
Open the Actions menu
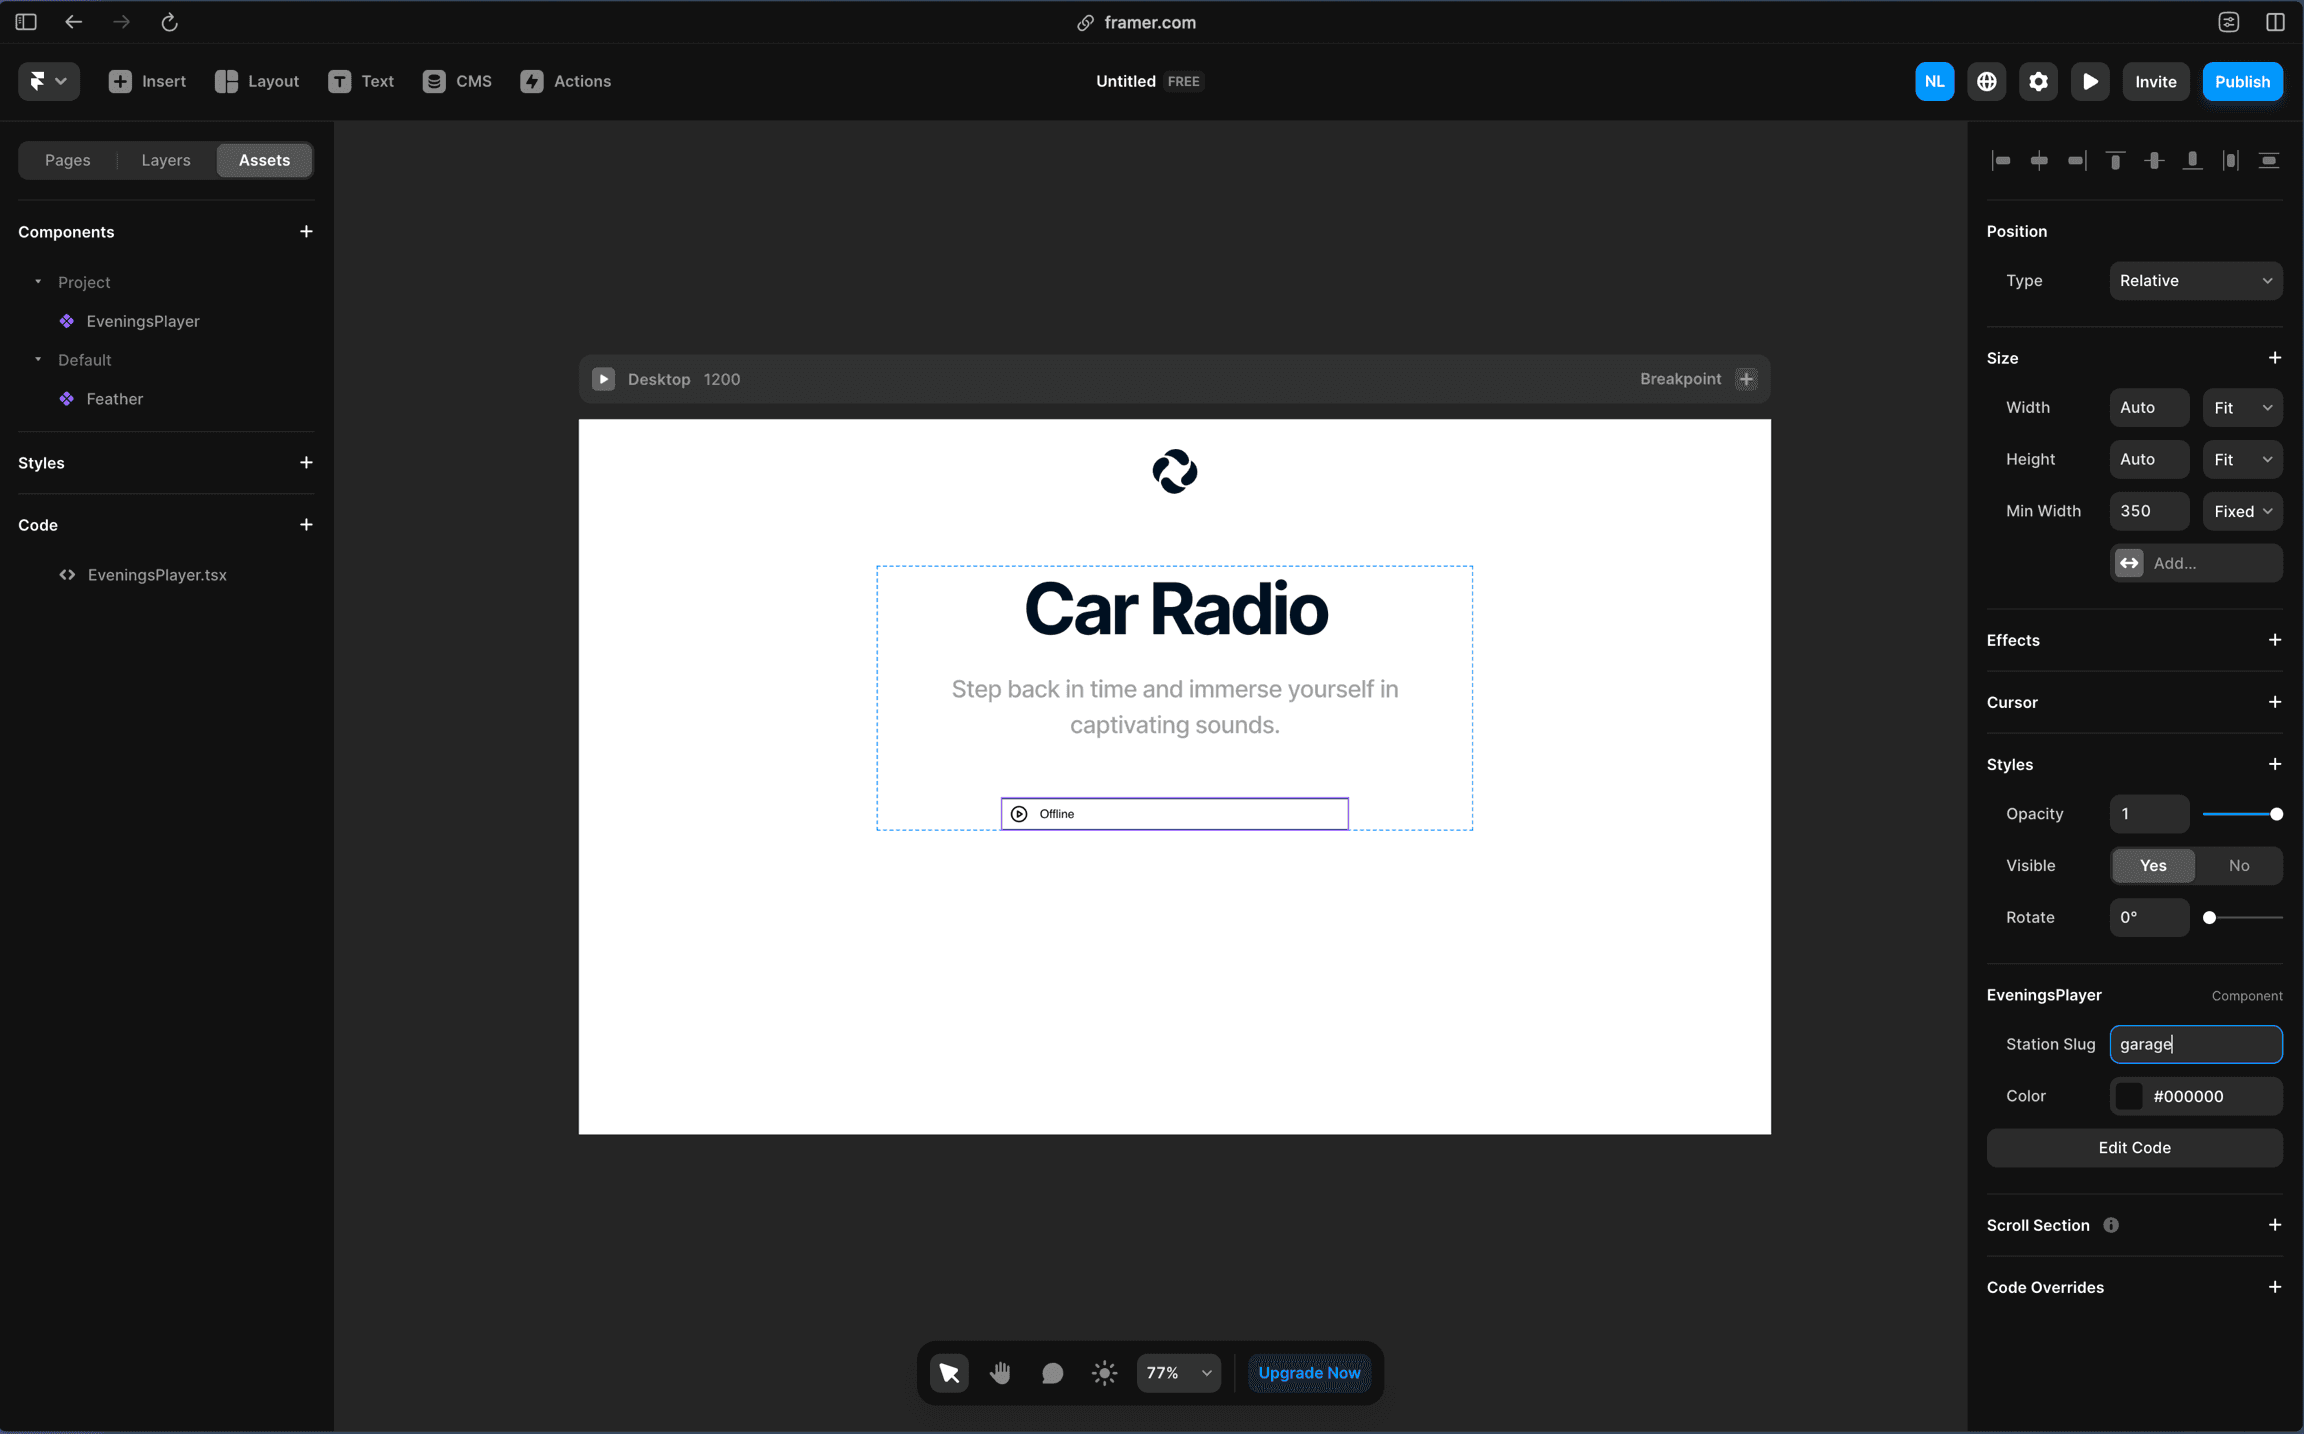click(566, 81)
